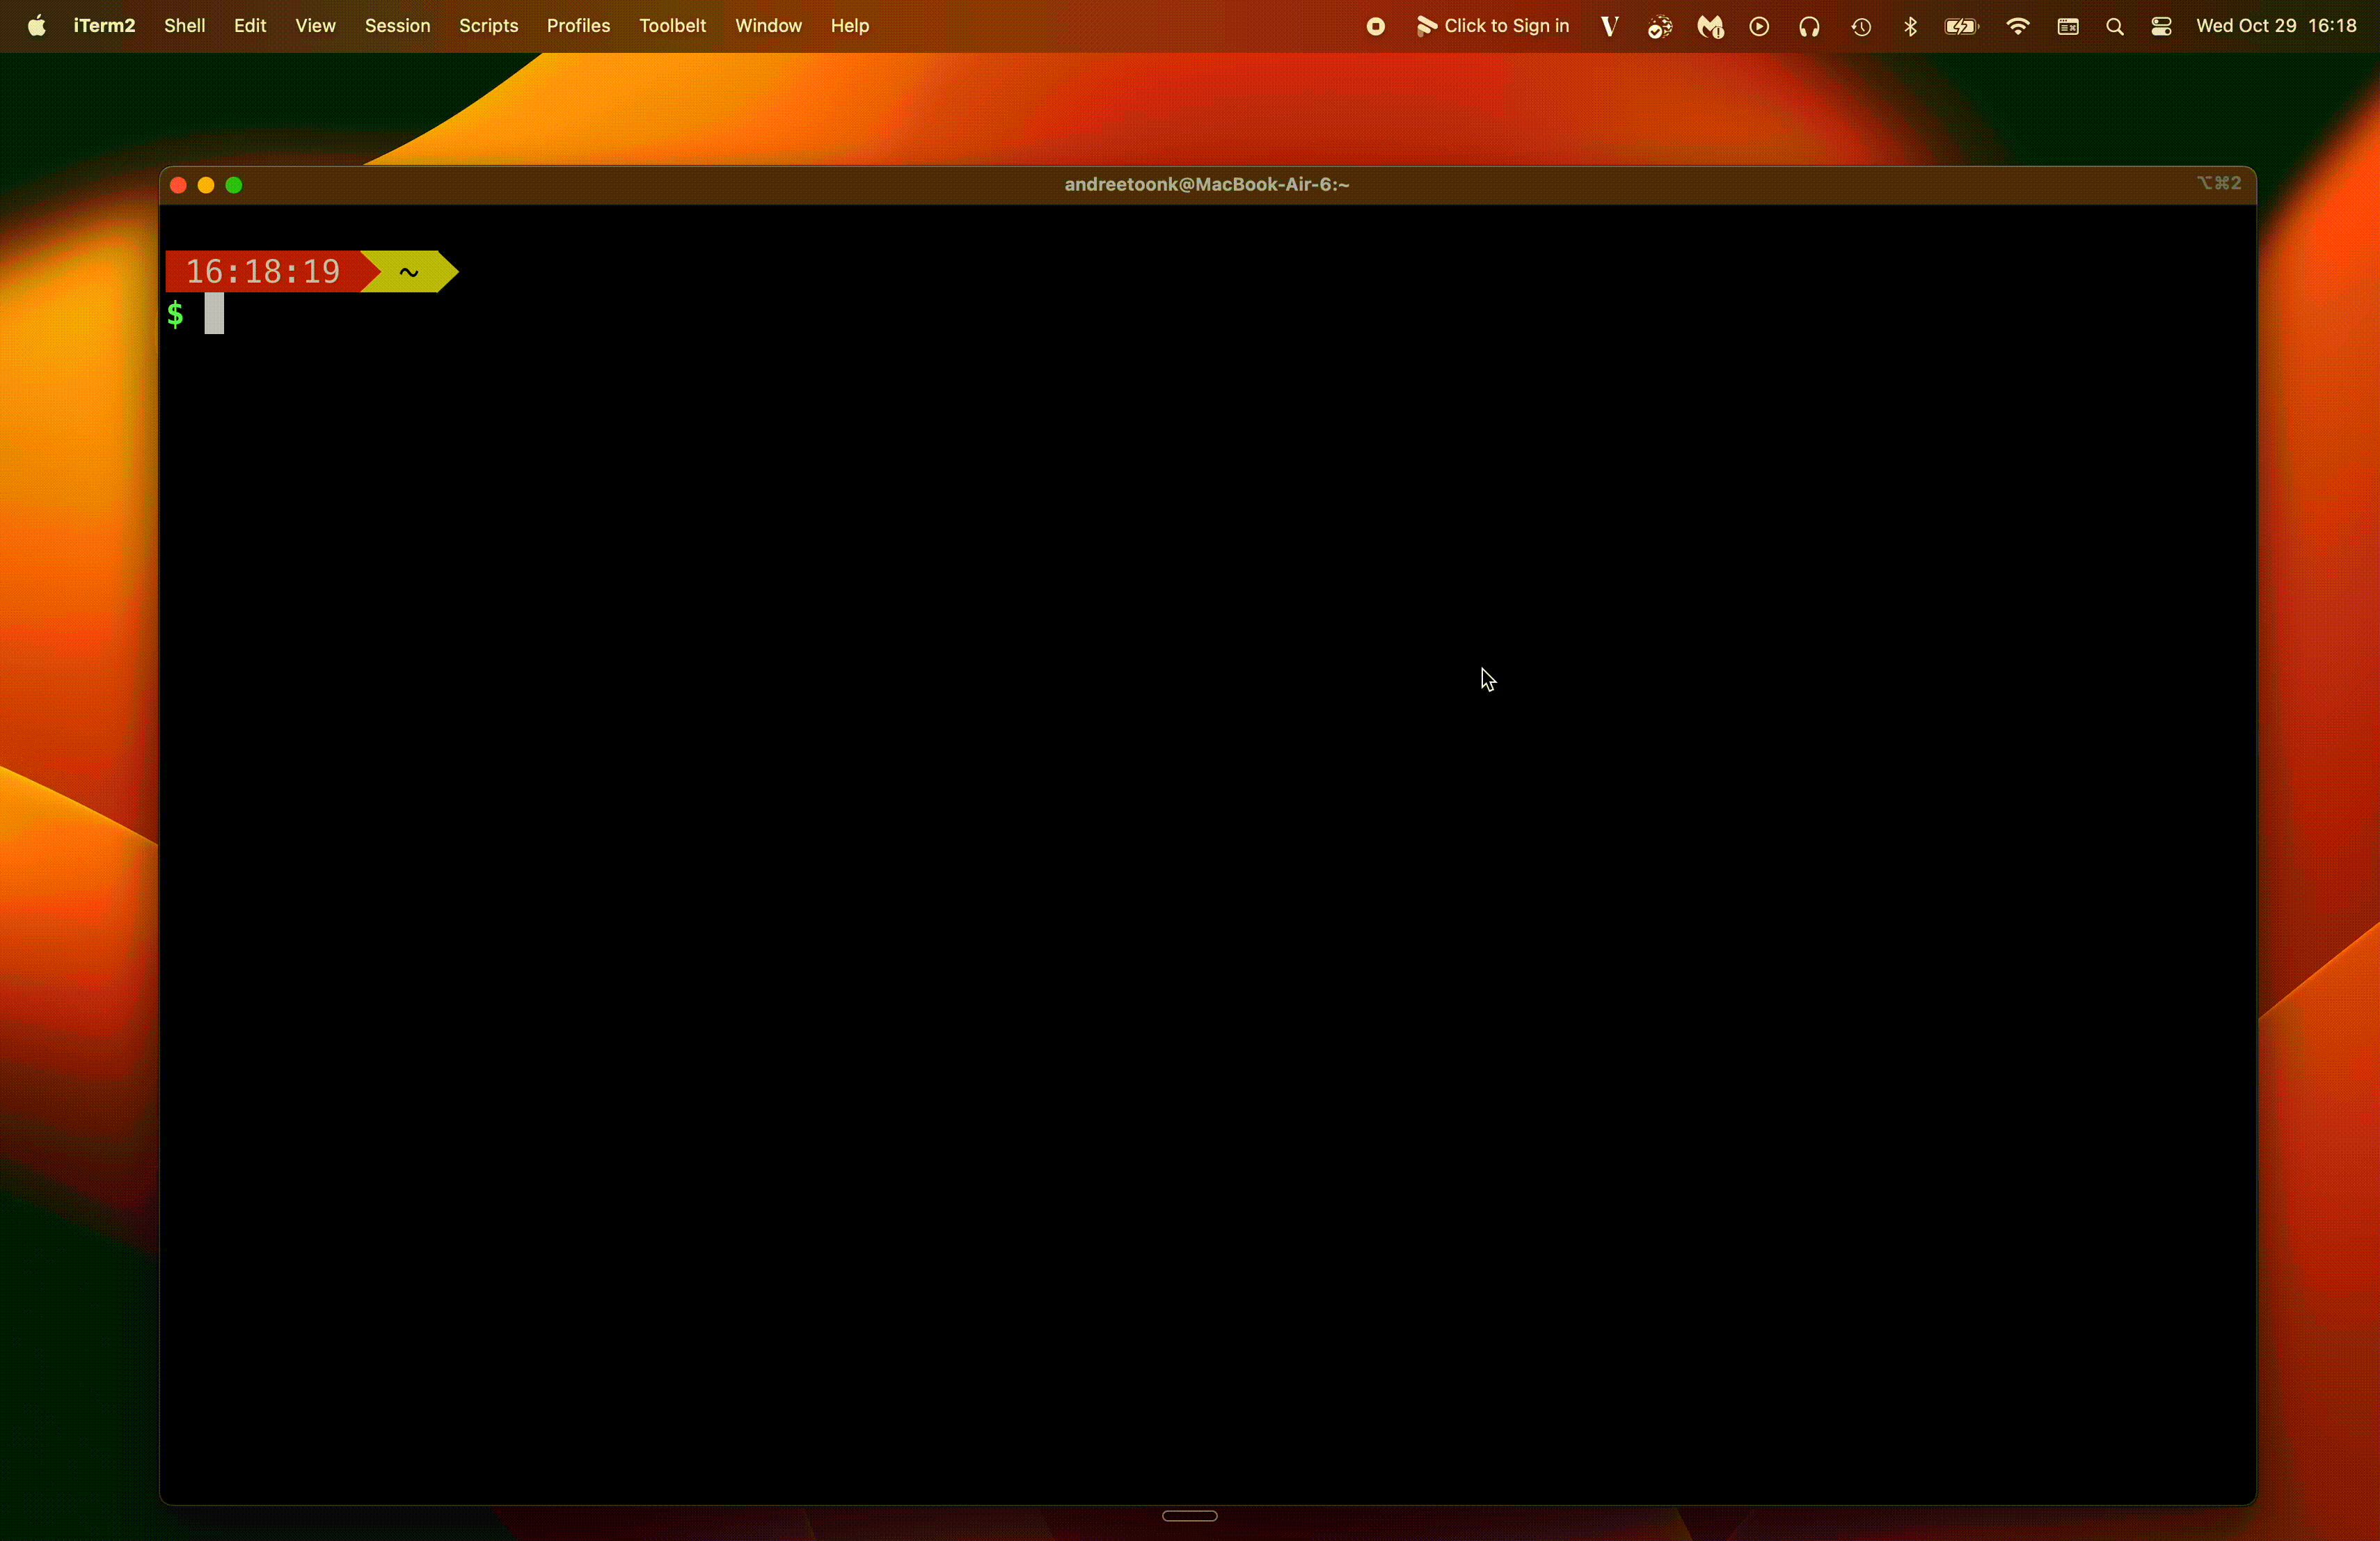Click the headphones audio icon
Image resolution: width=2380 pixels, height=1541 pixels.
click(1809, 26)
